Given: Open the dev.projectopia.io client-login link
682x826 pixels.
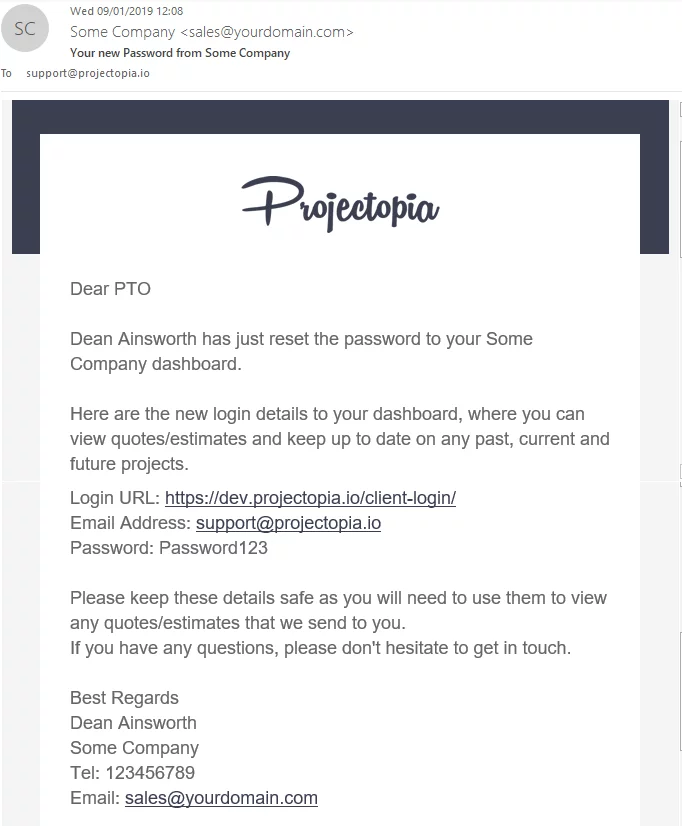Looking at the screenshot, I should tap(310, 498).
